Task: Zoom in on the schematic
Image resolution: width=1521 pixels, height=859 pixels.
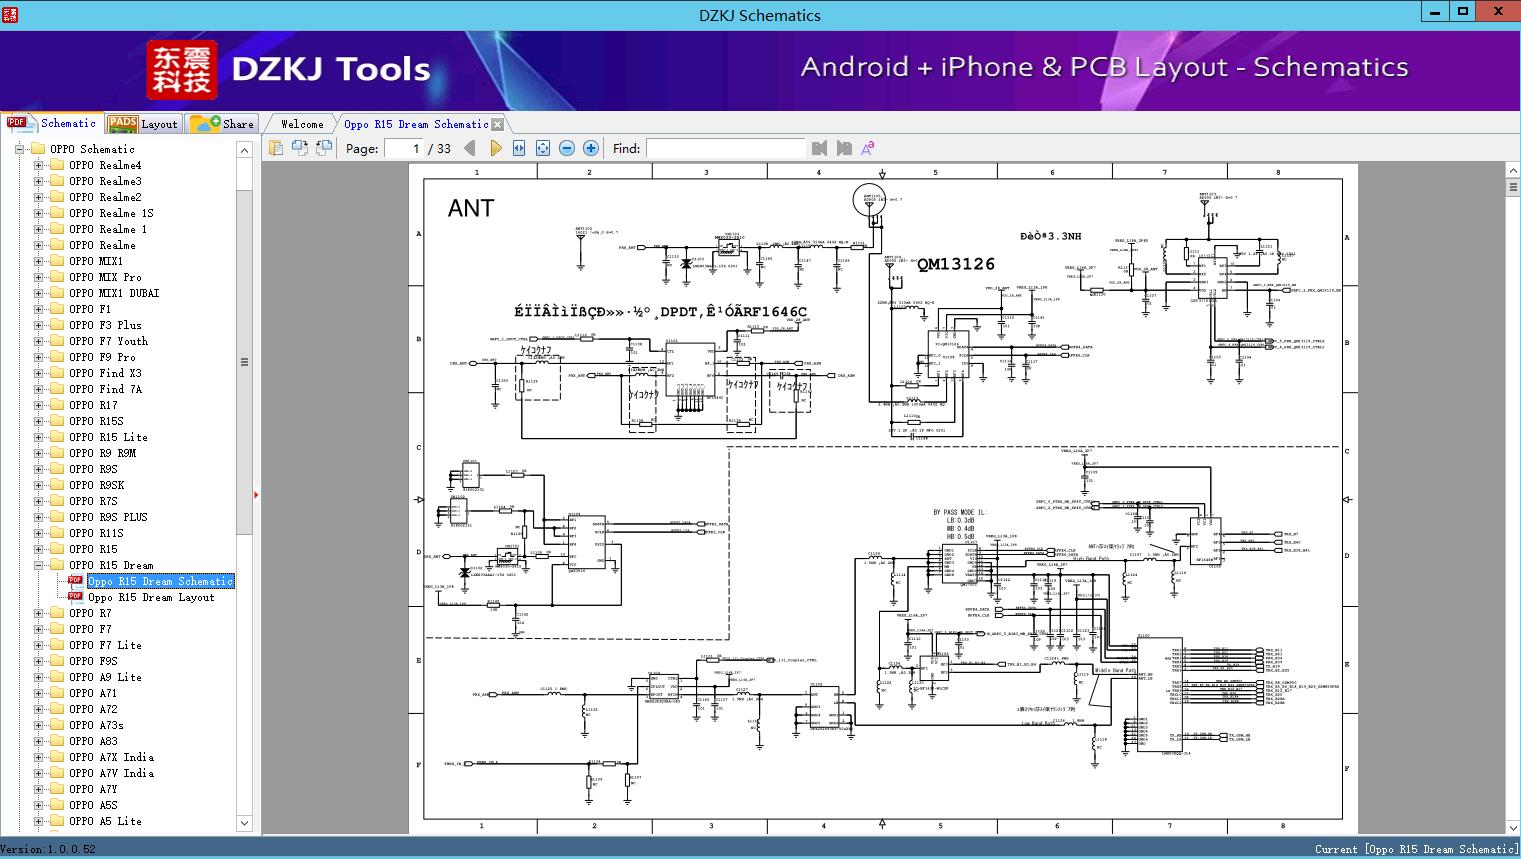Action: coord(591,148)
